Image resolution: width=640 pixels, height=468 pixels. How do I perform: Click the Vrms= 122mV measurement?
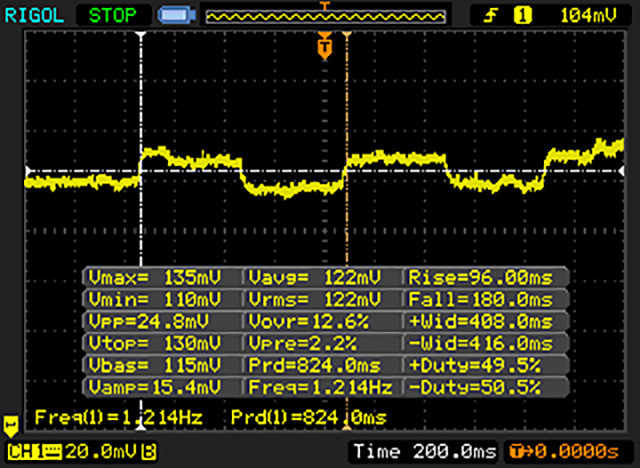[315, 299]
